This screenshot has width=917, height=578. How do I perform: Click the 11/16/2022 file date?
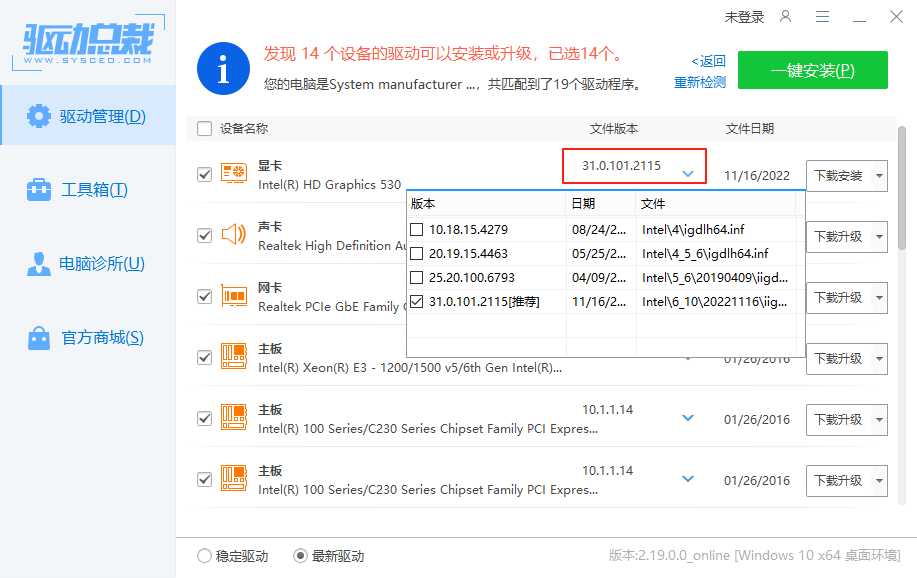click(757, 176)
